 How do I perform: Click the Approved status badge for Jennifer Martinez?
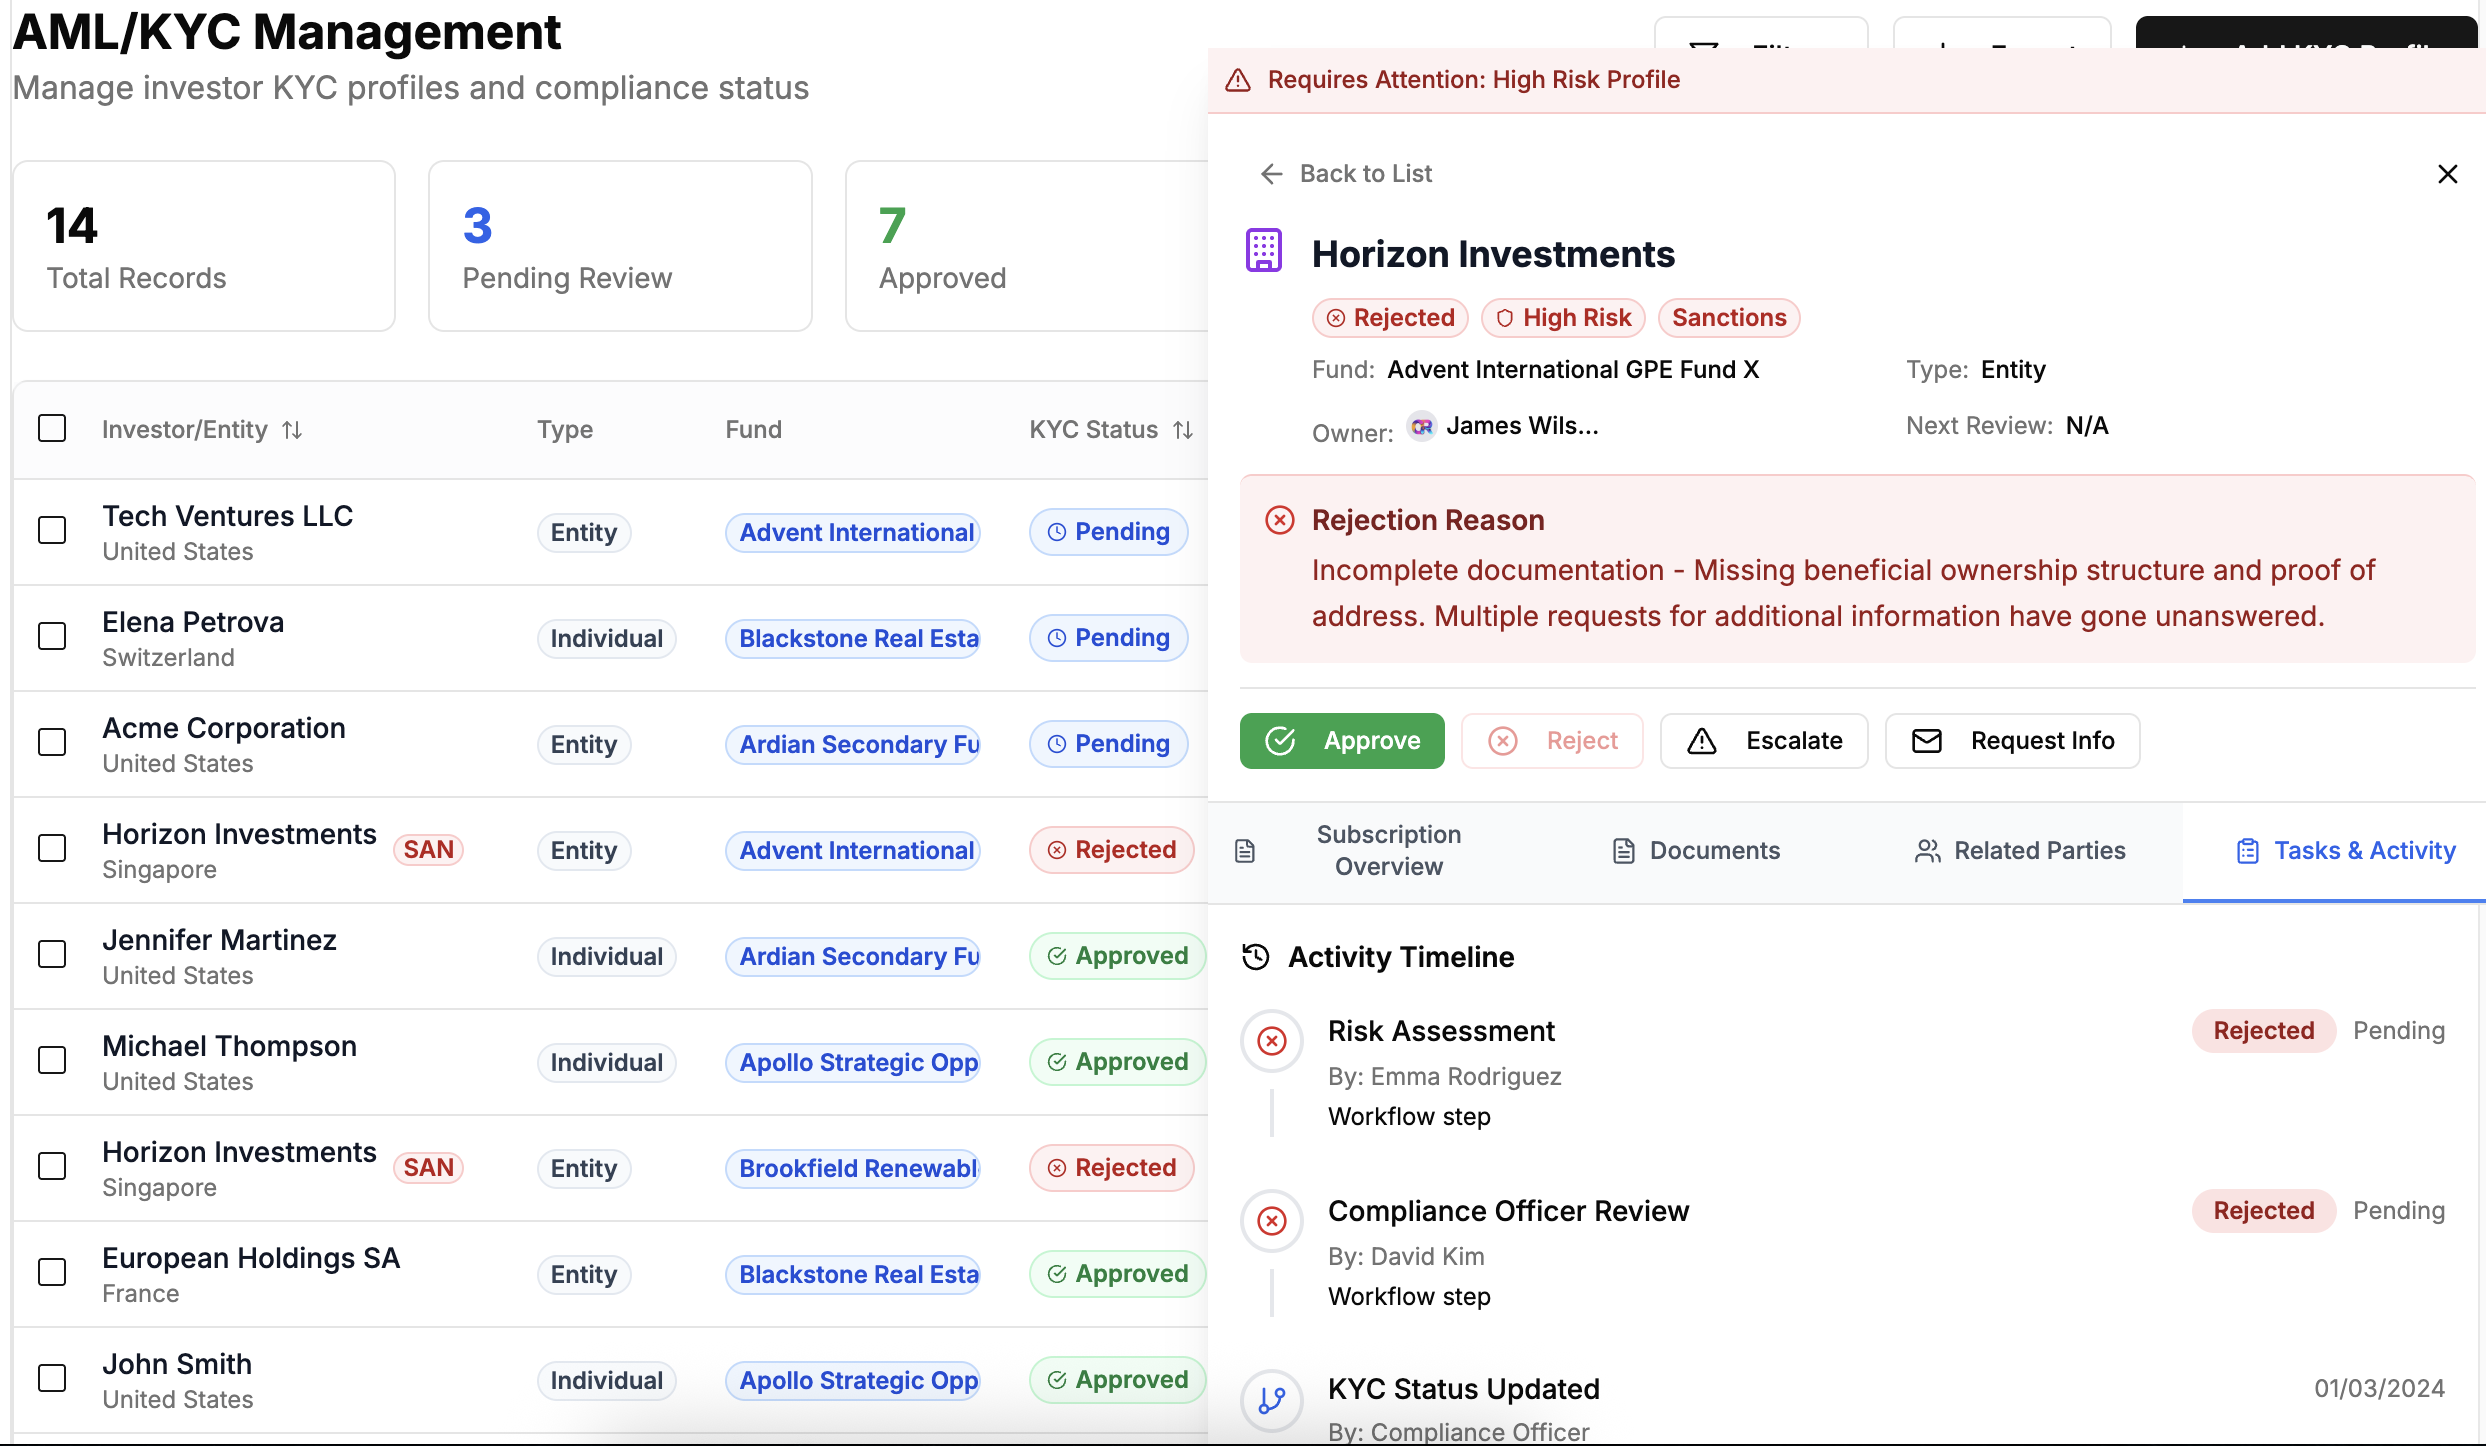coord(1118,956)
